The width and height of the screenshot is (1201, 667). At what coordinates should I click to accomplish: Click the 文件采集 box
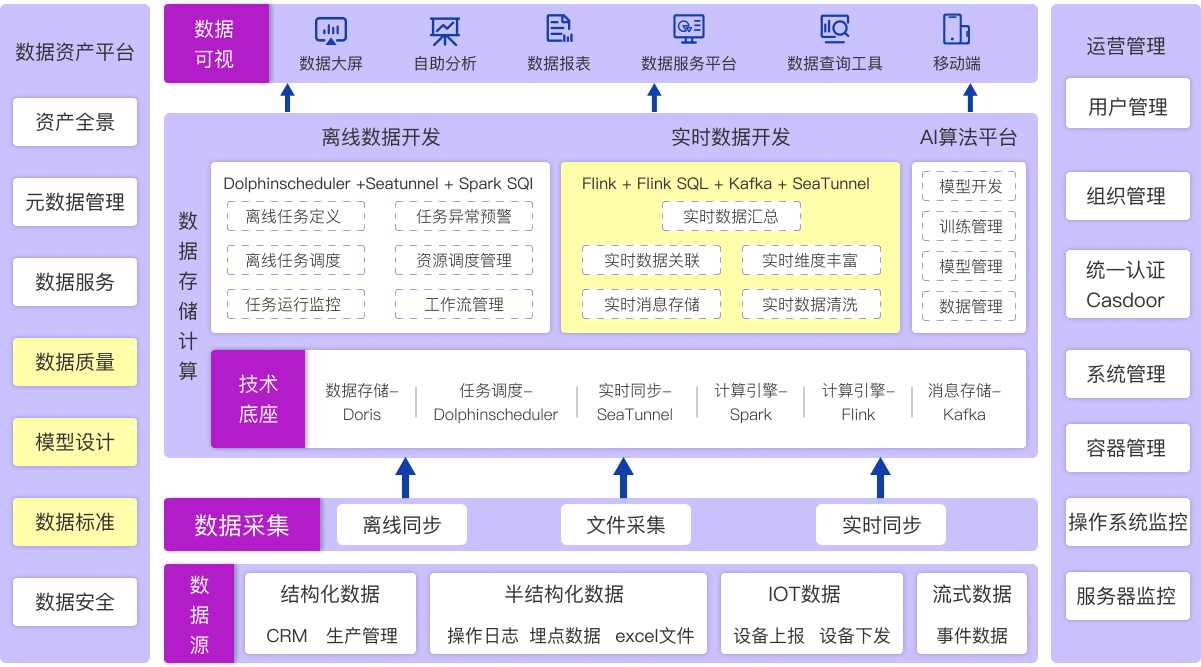[626, 525]
